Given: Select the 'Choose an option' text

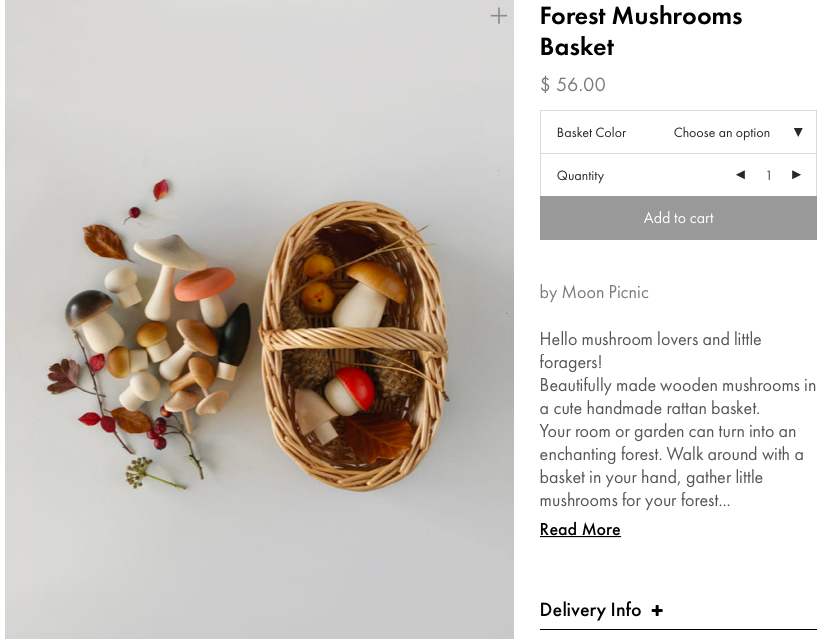Looking at the screenshot, I should click(x=721, y=133).
